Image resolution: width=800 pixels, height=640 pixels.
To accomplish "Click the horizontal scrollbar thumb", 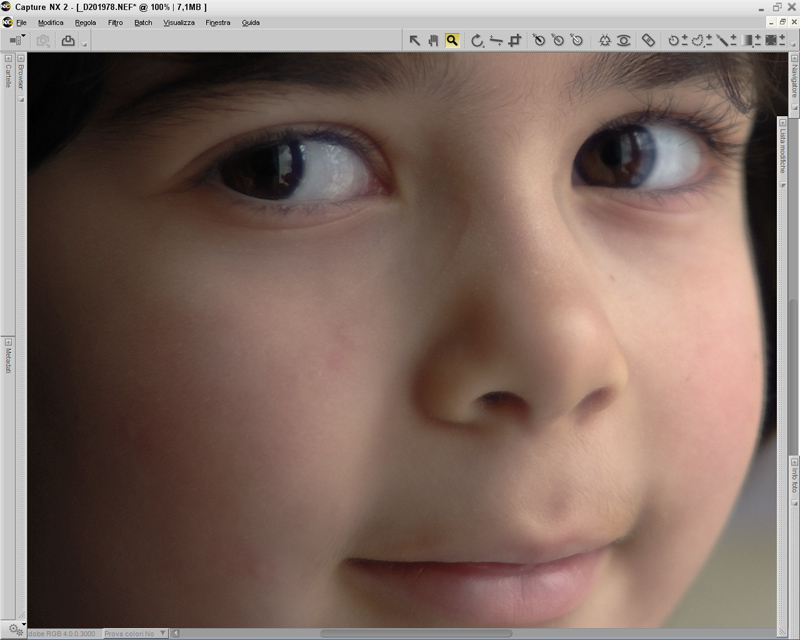I will click(x=416, y=633).
